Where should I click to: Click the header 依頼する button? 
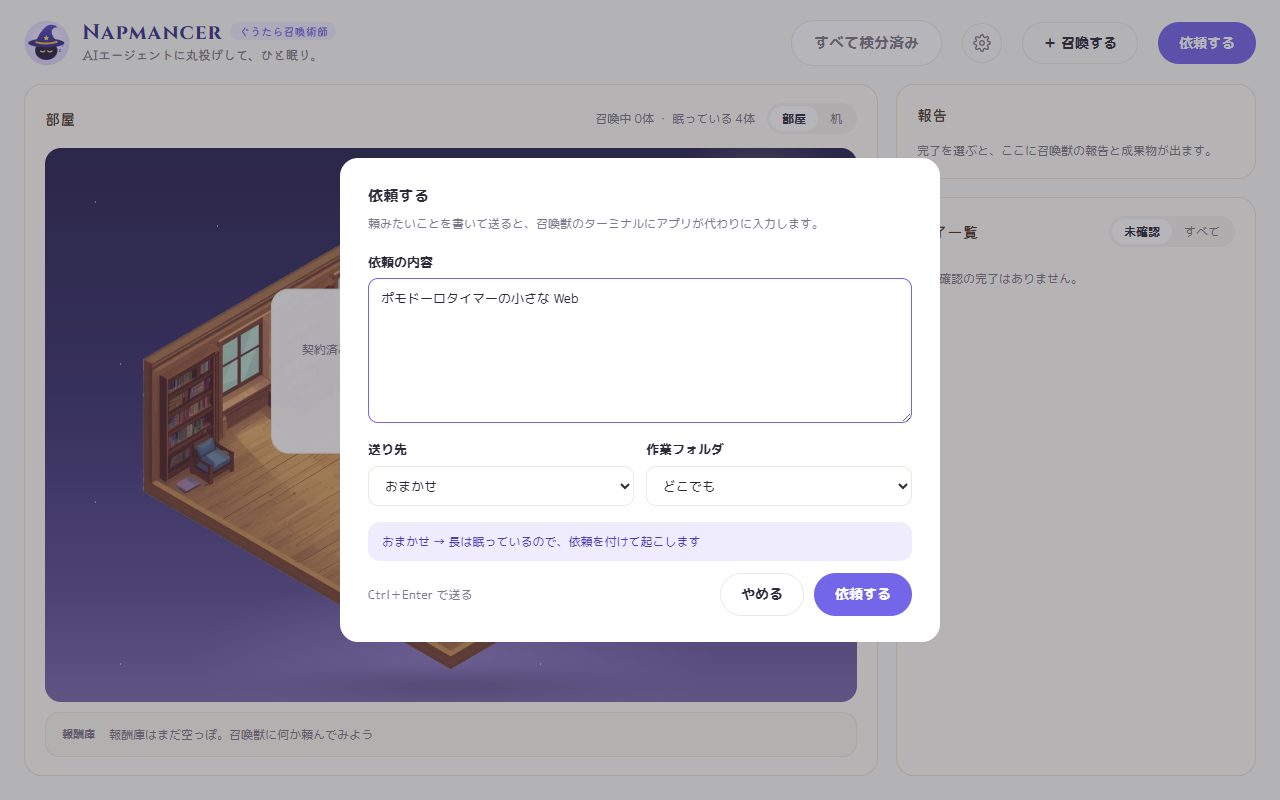(1207, 43)
